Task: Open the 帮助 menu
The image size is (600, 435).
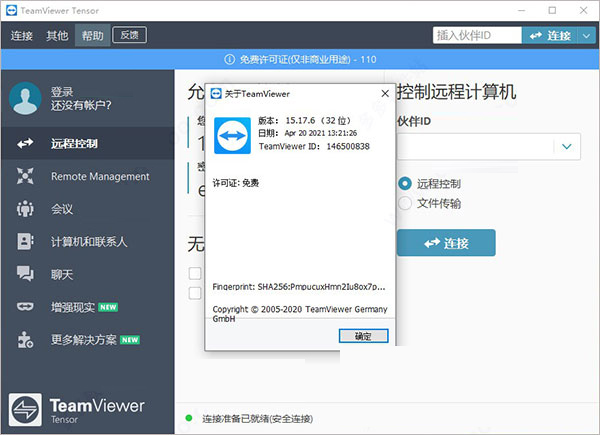Action: click(x=92, y=36)
